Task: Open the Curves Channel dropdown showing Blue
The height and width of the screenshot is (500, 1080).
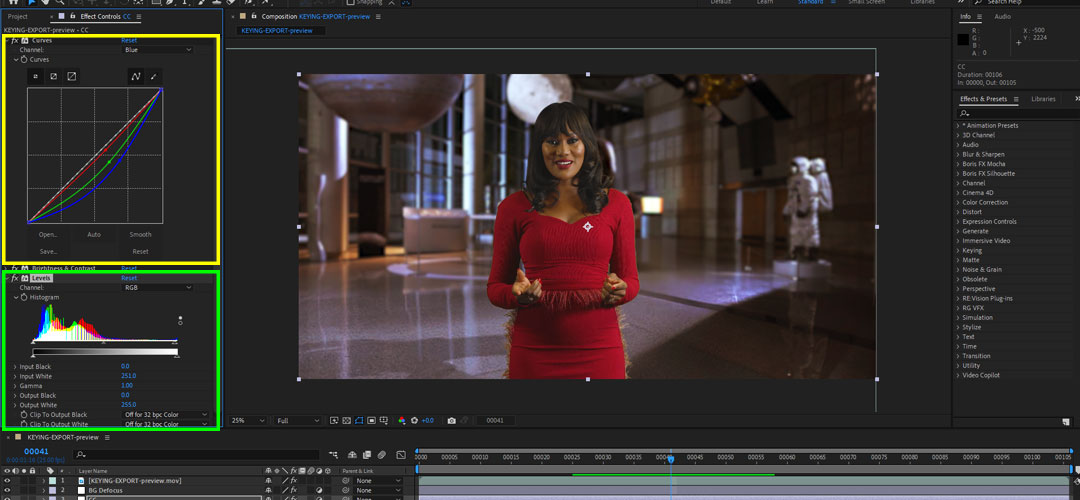Action: pos(158,50)
